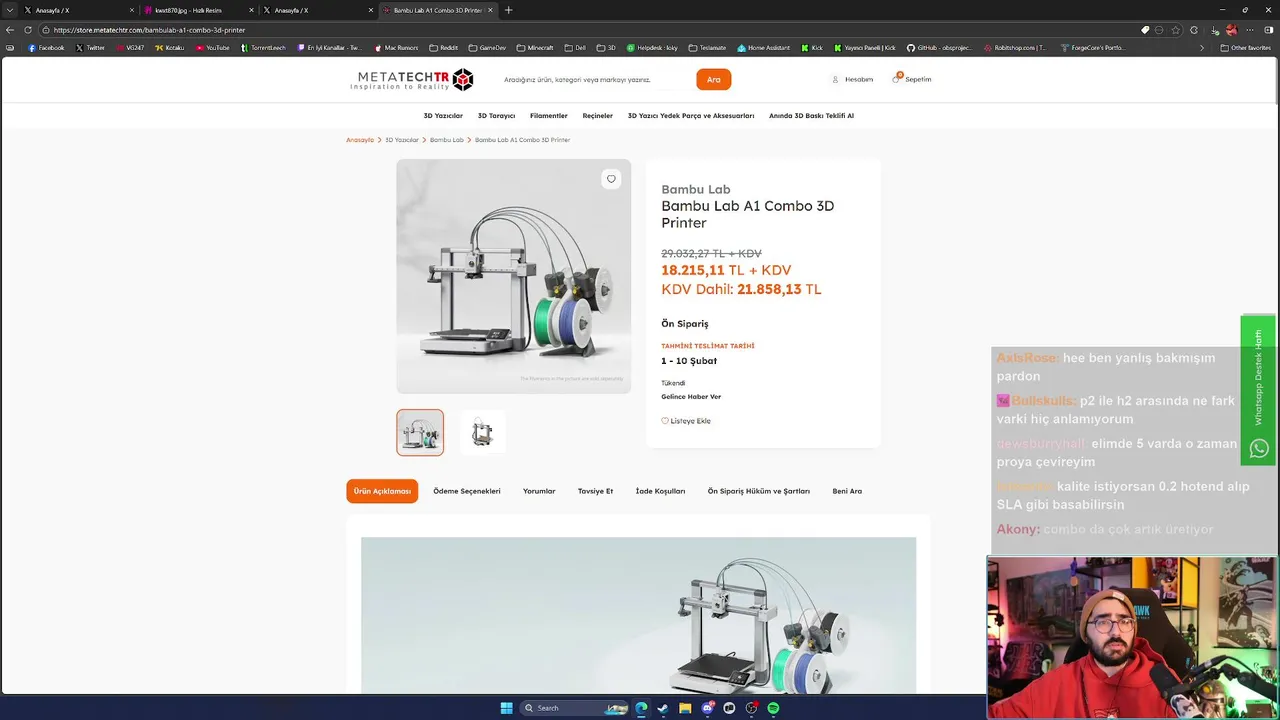Open Mac Rumors bookmark
This screenshot has width=1280, height=720.
click(396, 47)
